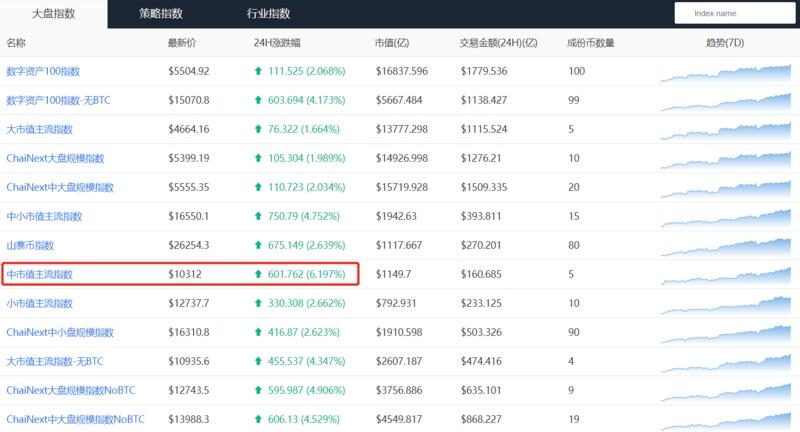Screen dimensions: 800x432
Task: Open the 7D trend sparkline for ChaiNext中大盘规模指数
Action: pos(725,187)
